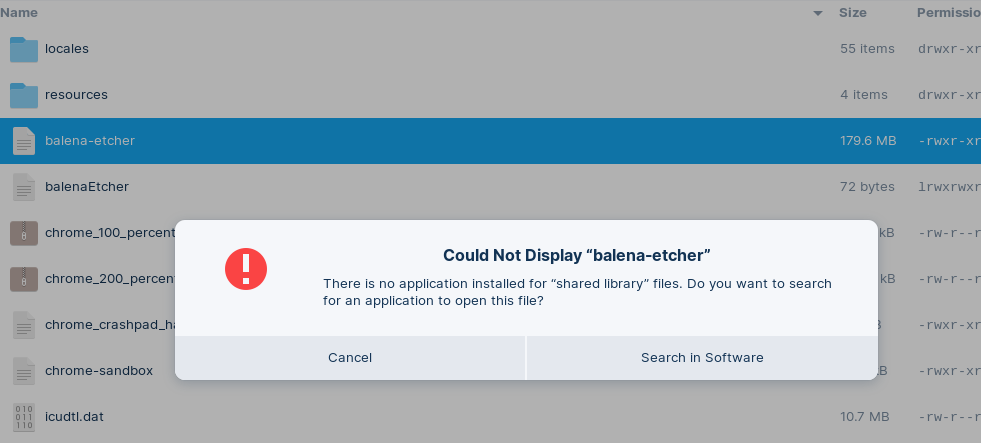Select the resources folder icon

coord(24,95)
